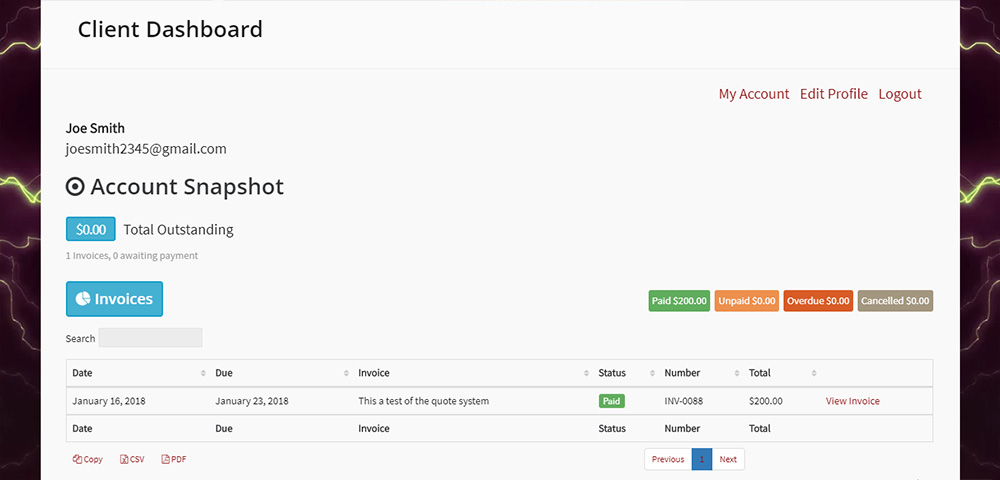1000x480 pixels.
Task: Select the green Paid $200.00 badge
Action: [x=679, y=301]
